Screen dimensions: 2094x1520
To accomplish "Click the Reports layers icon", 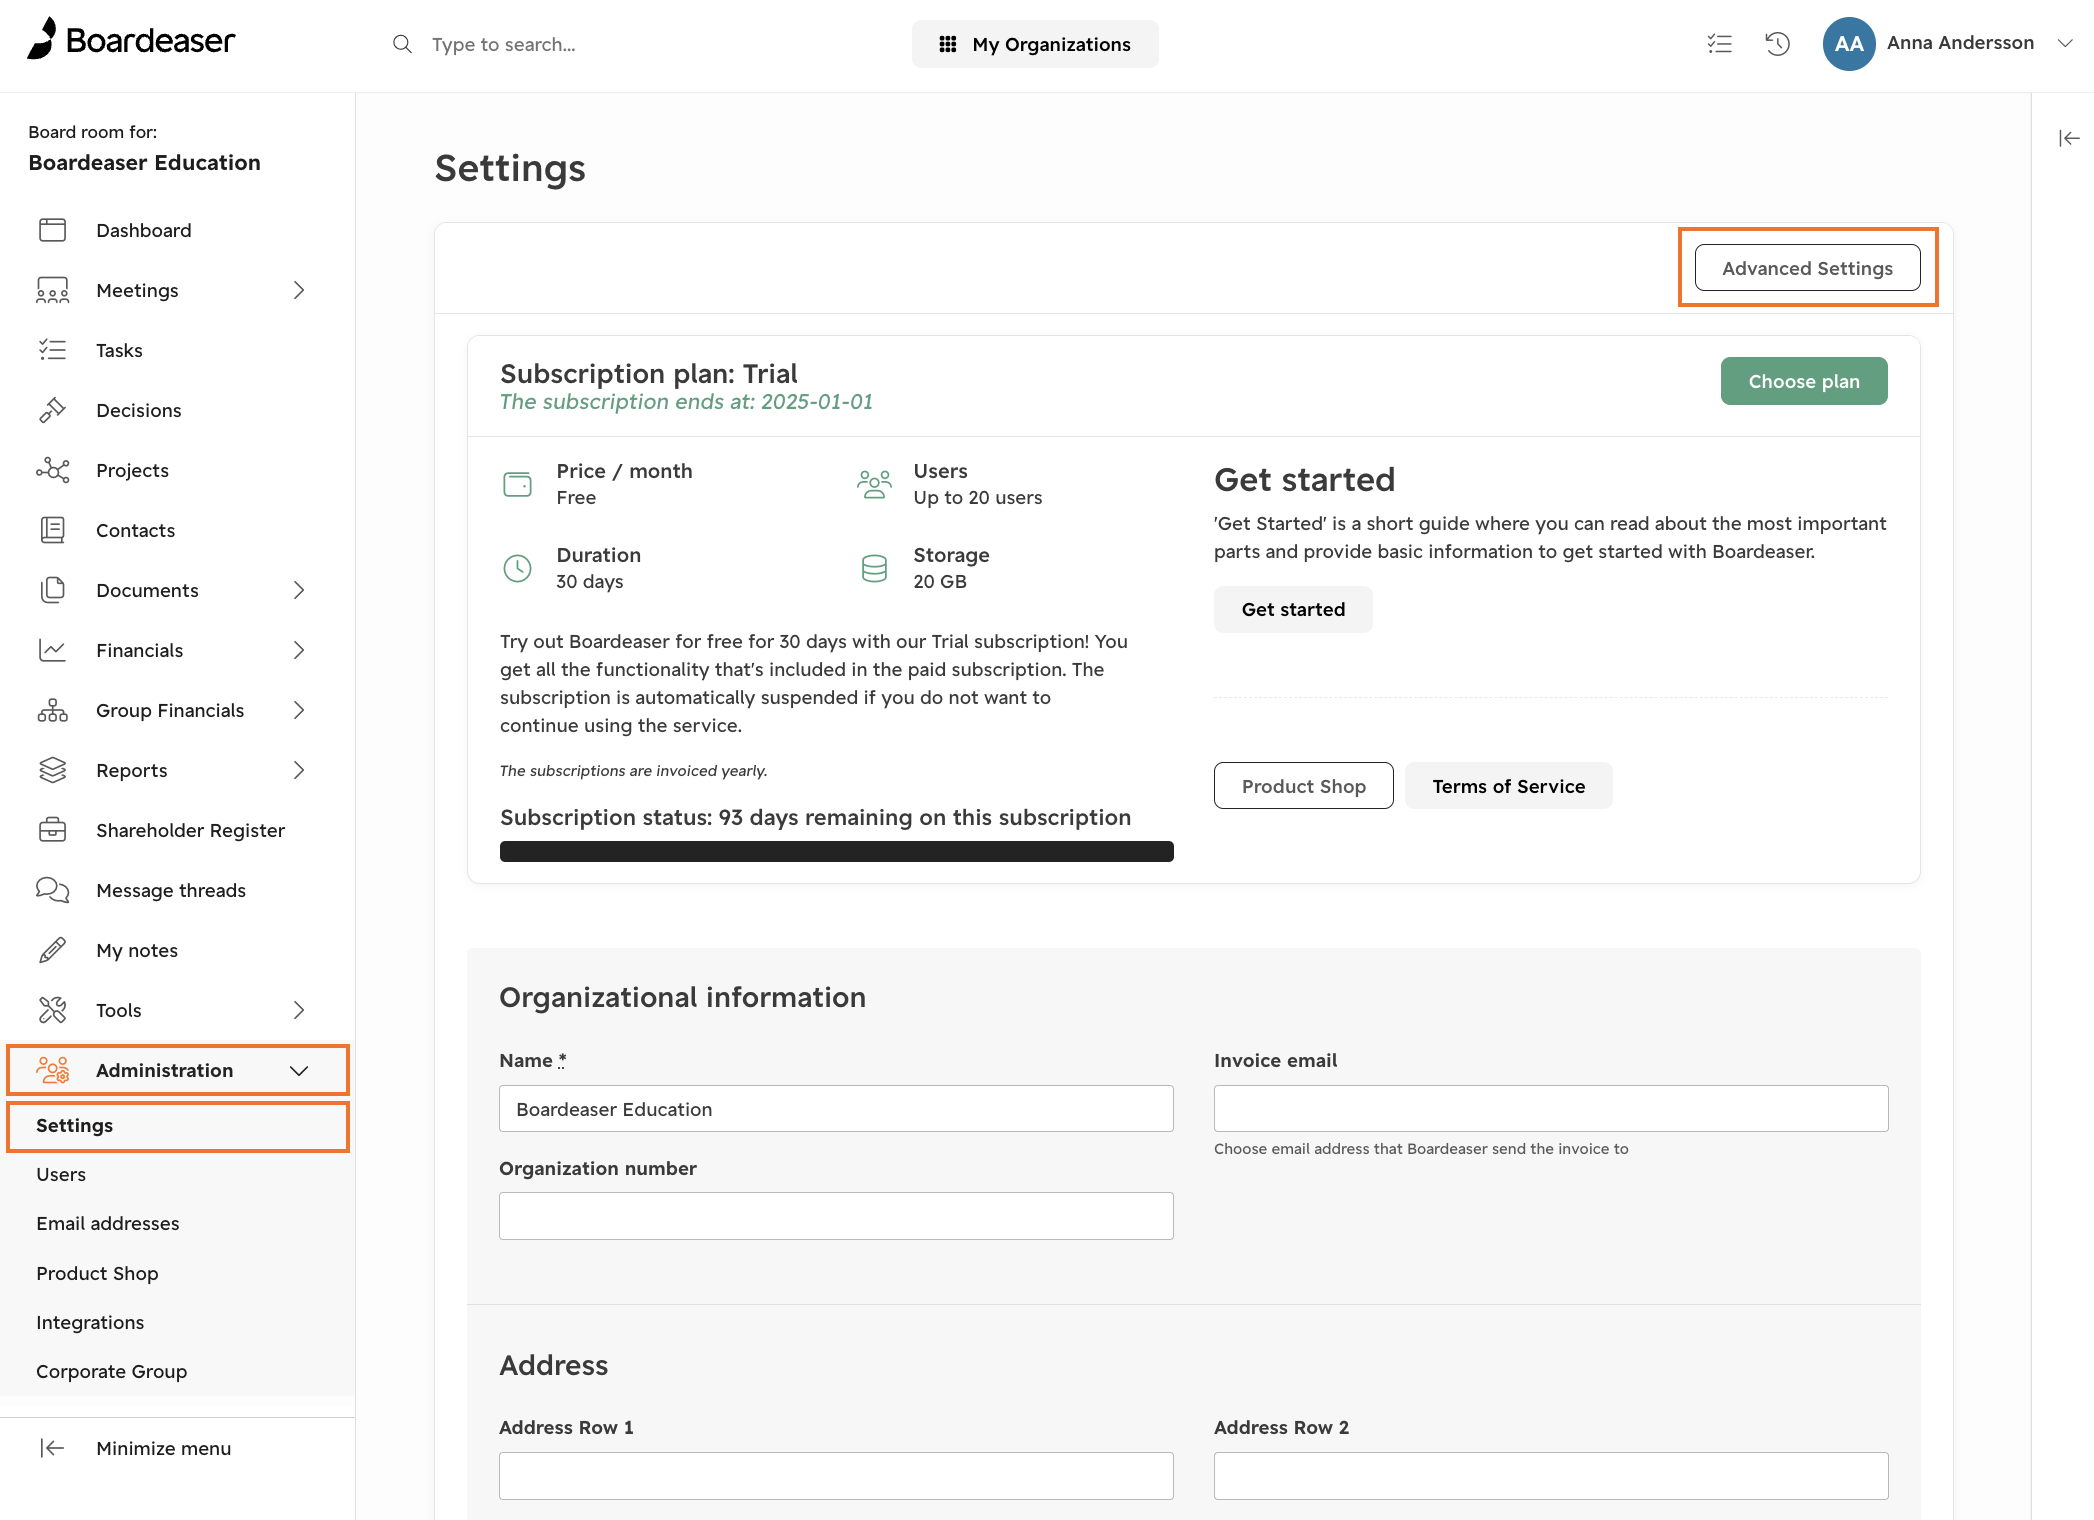I will click(52, 770).
